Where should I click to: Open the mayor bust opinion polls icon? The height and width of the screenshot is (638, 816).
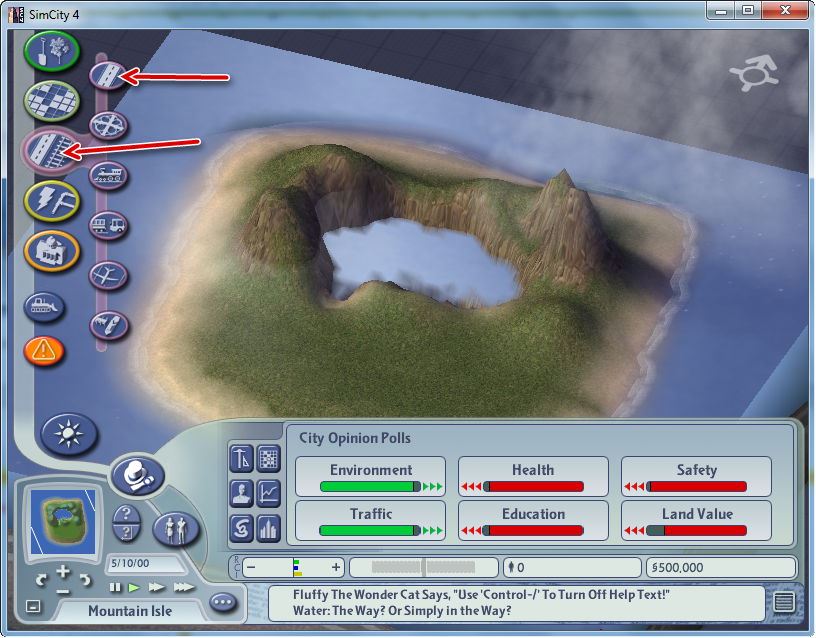pos(241,493)
